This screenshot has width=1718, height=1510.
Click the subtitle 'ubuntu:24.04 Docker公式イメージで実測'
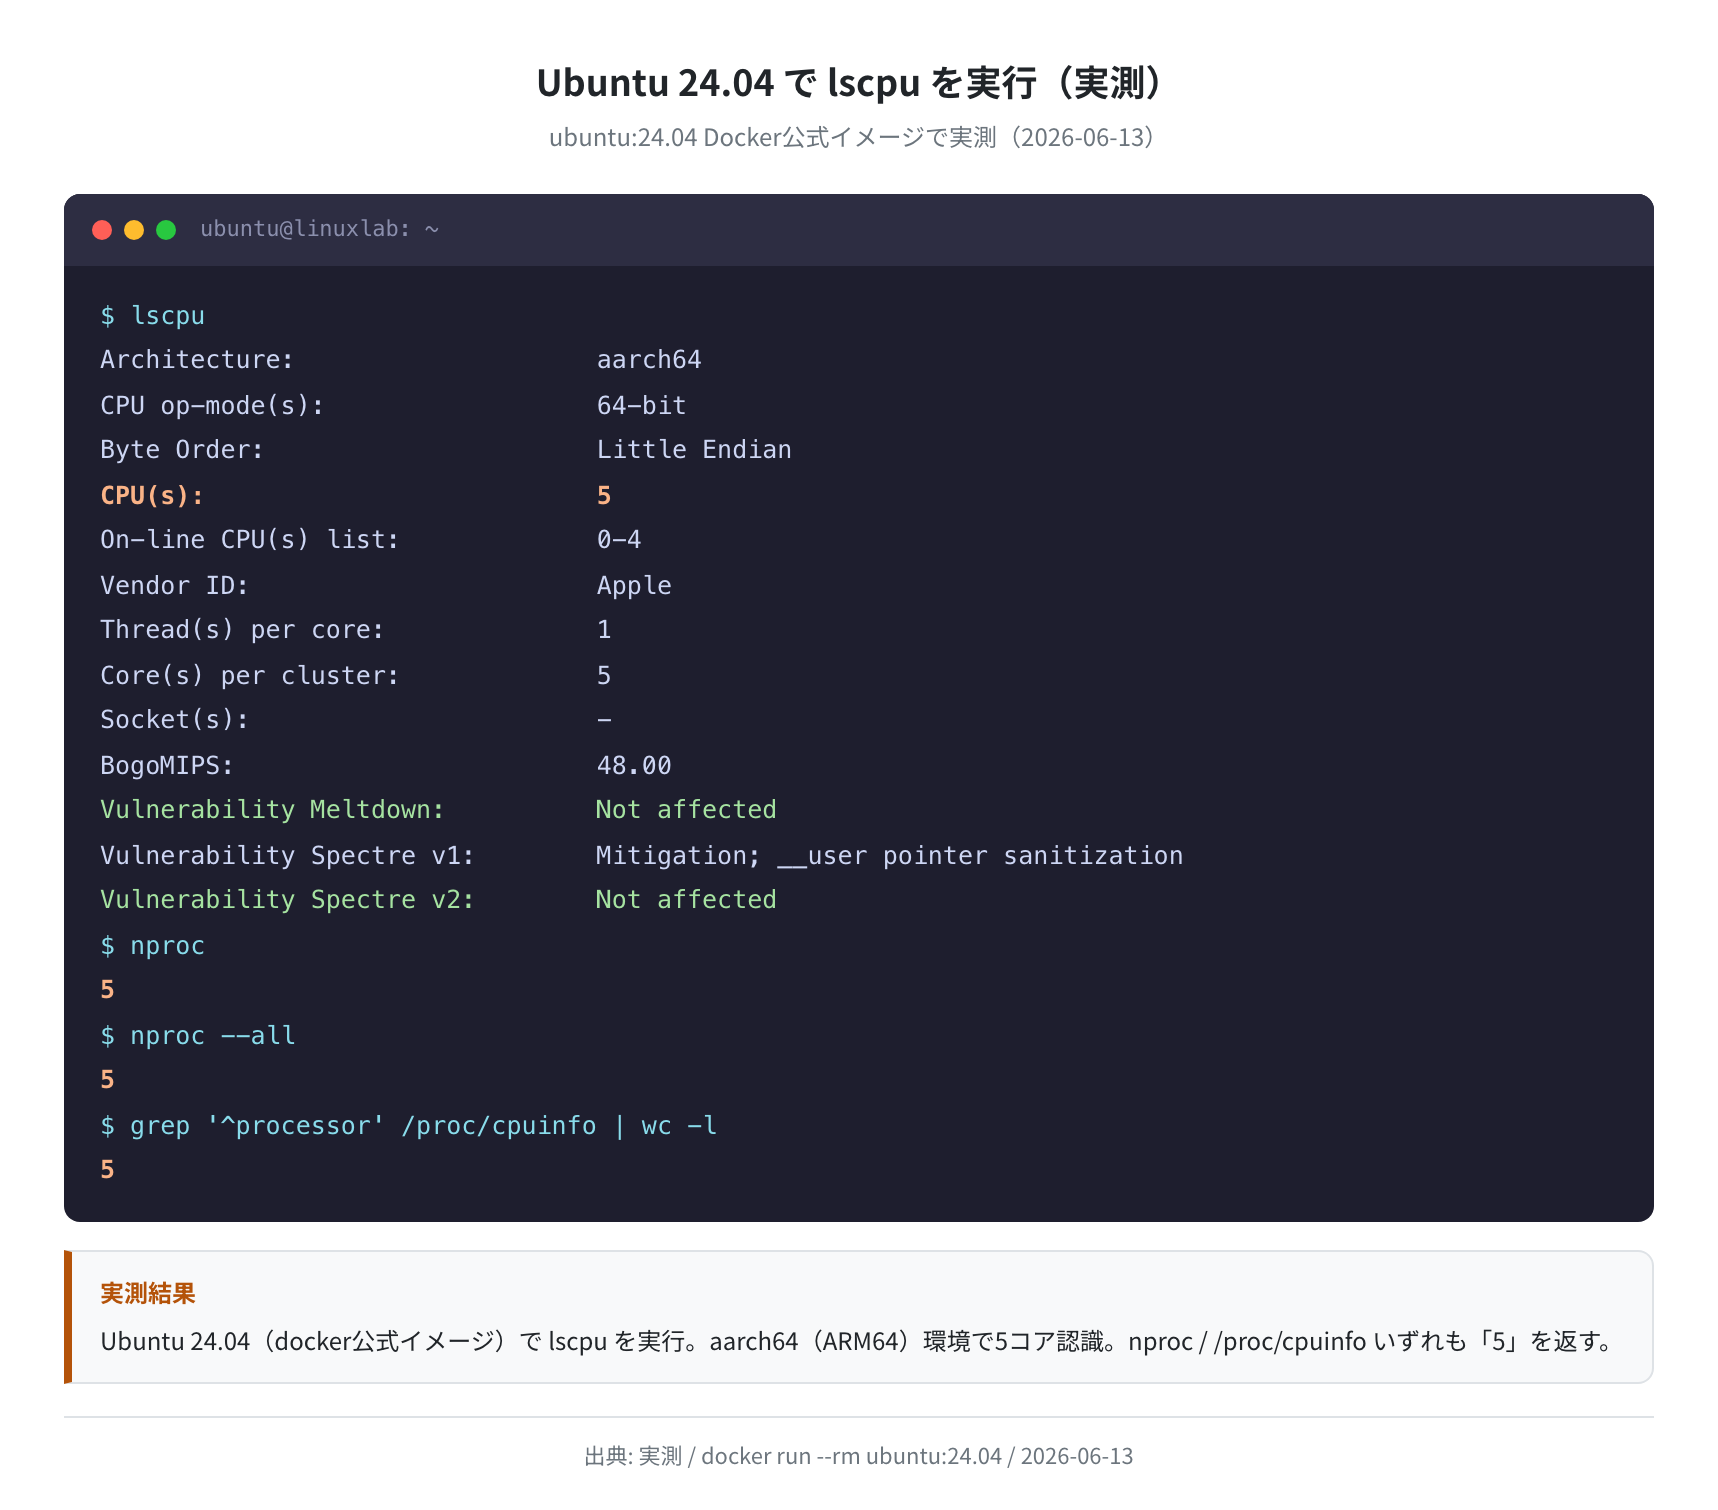(x=773, y=137)
